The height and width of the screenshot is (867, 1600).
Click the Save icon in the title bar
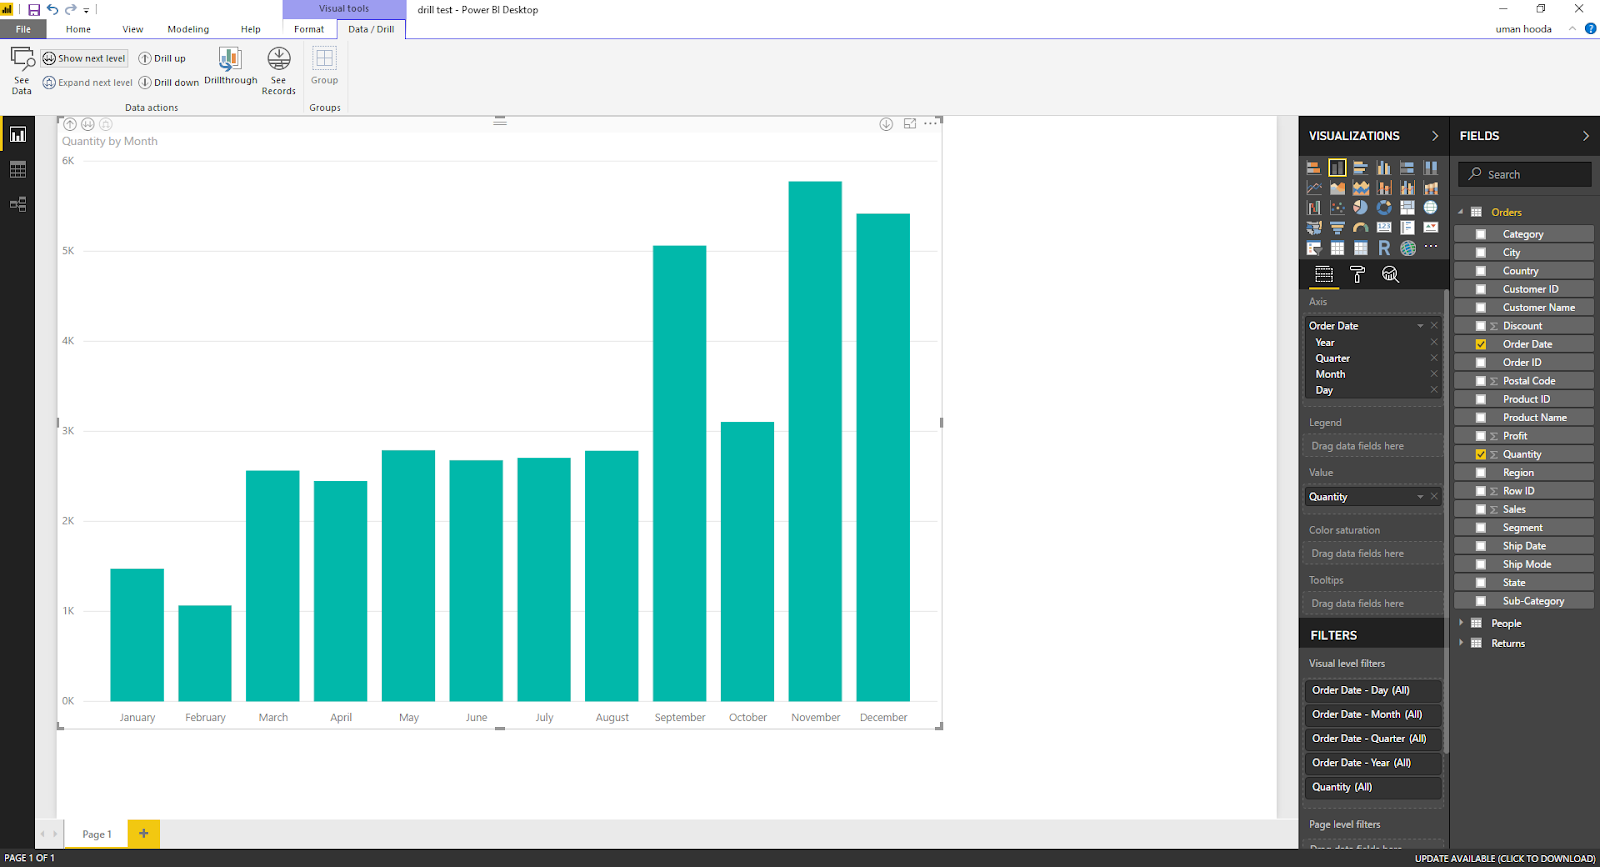click(34, 10)
